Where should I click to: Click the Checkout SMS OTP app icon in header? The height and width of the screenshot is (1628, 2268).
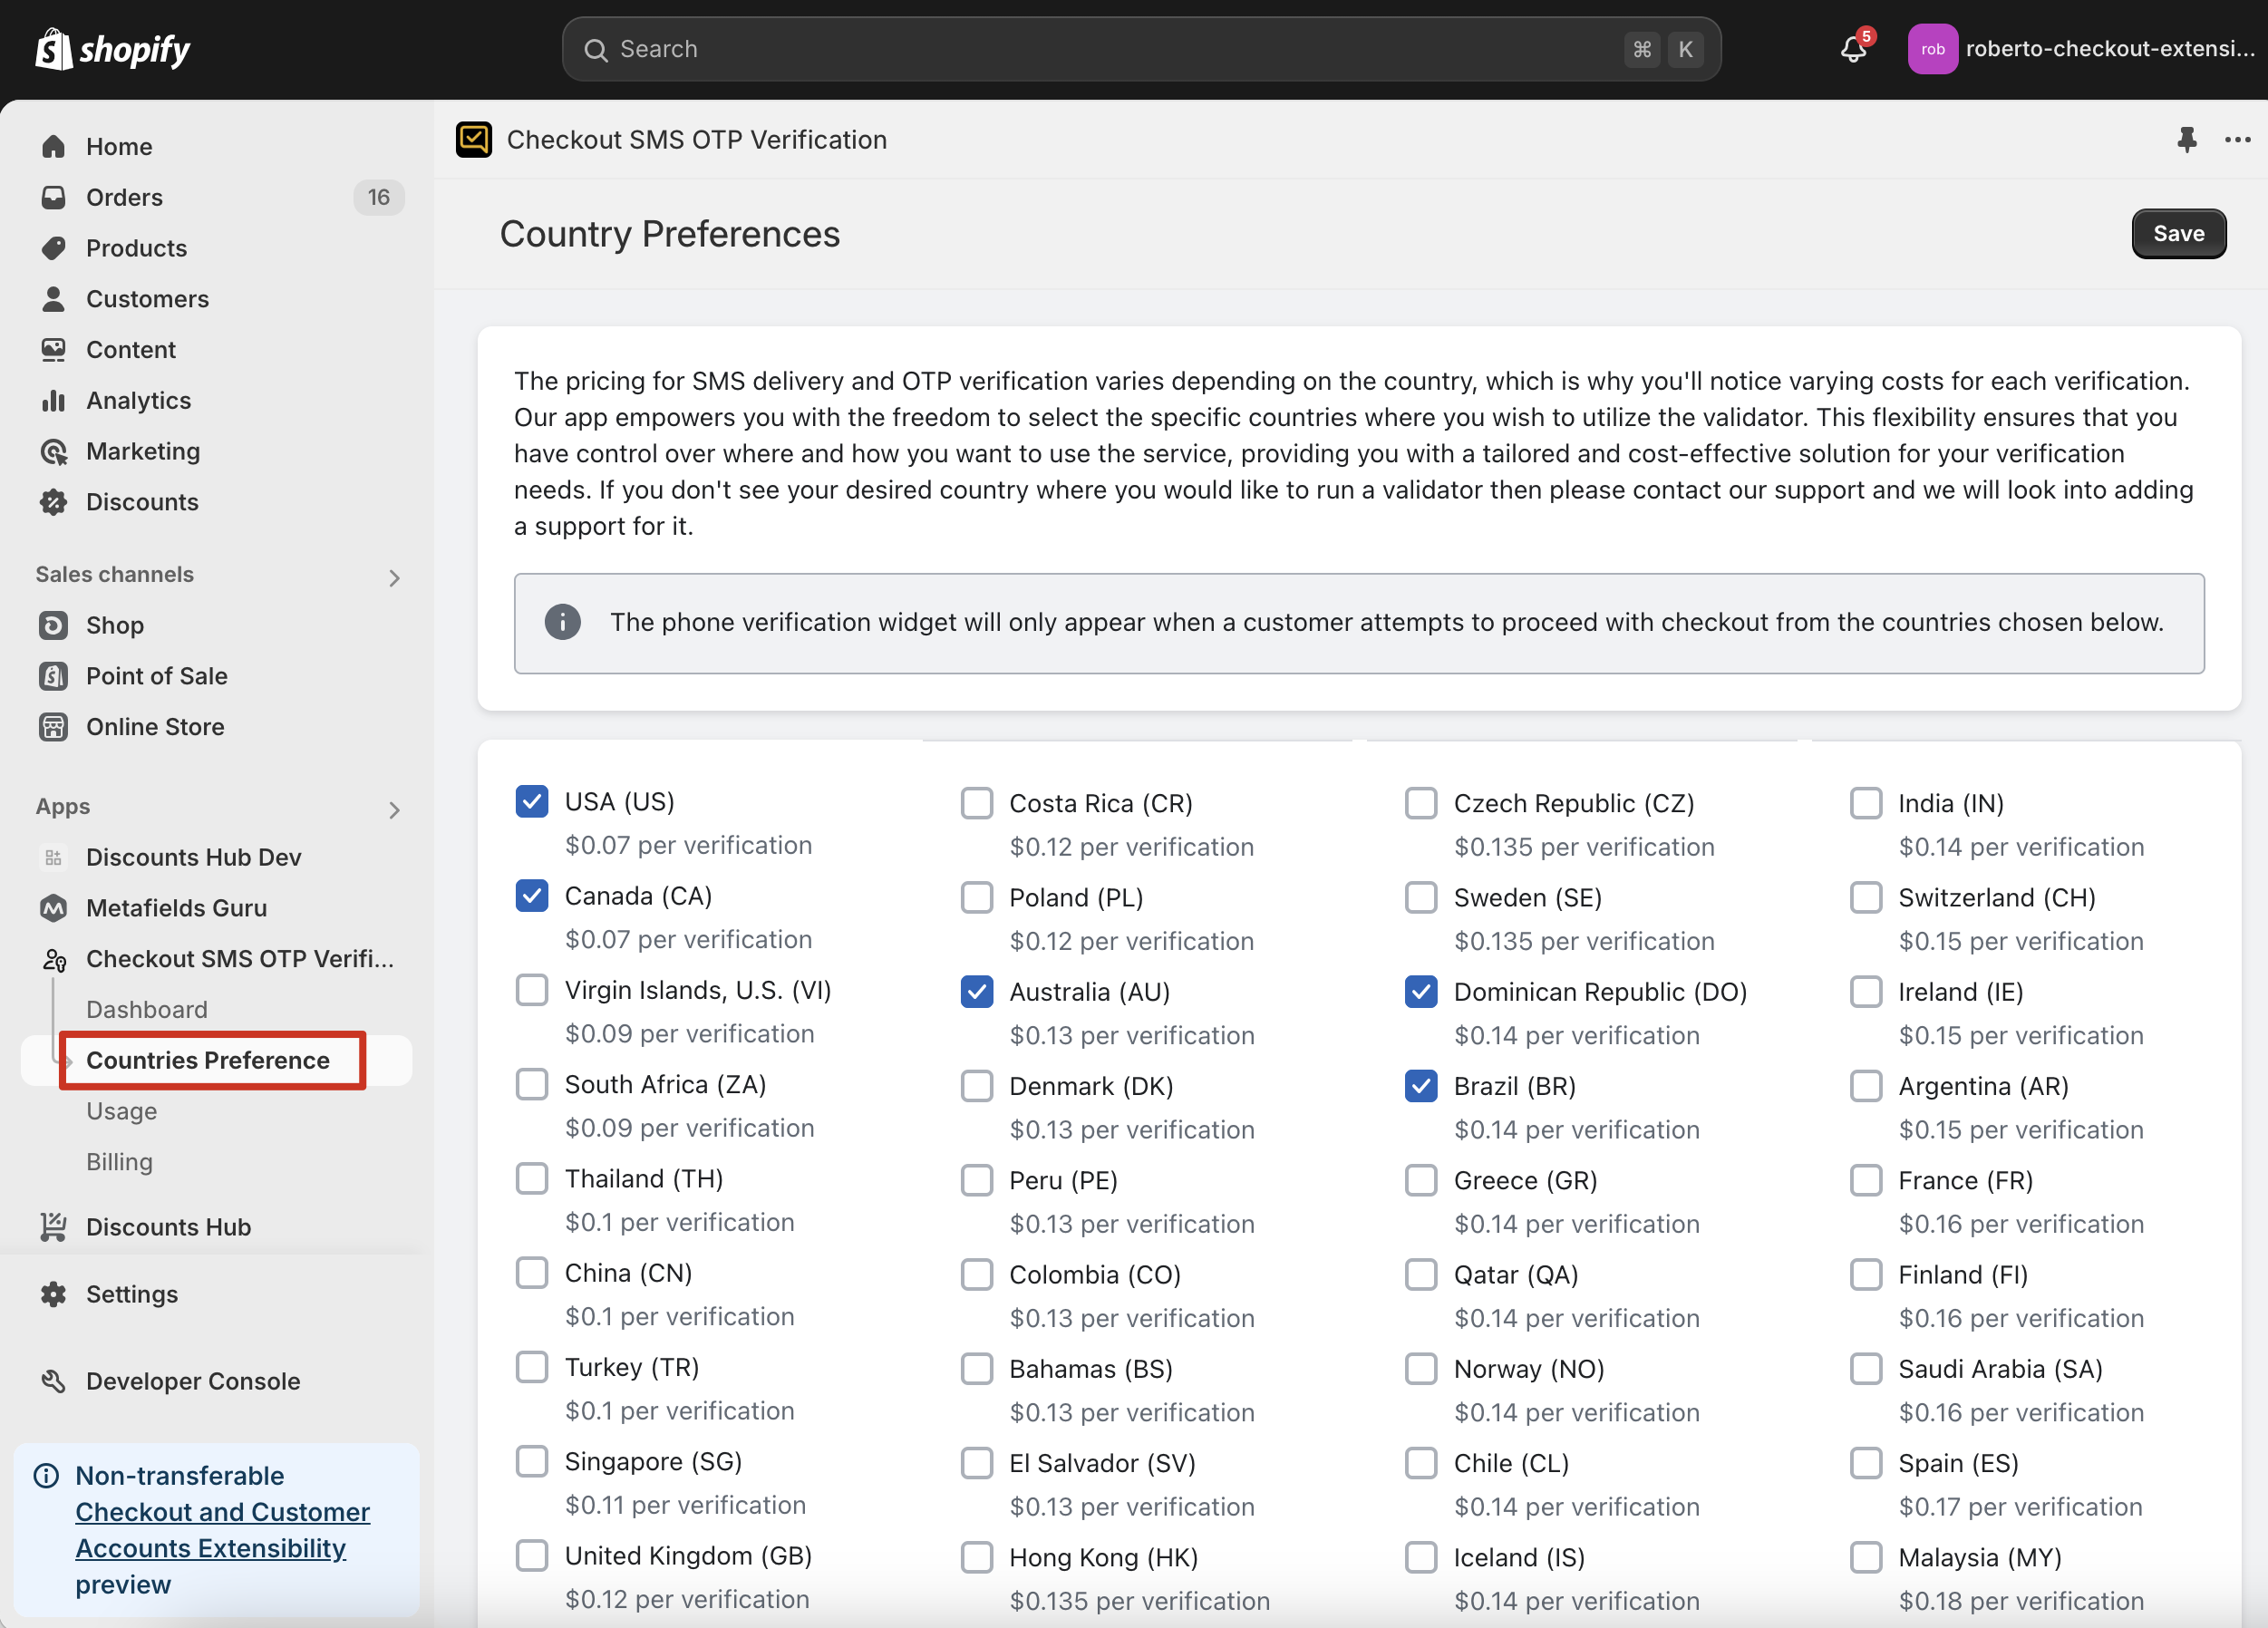474,140
